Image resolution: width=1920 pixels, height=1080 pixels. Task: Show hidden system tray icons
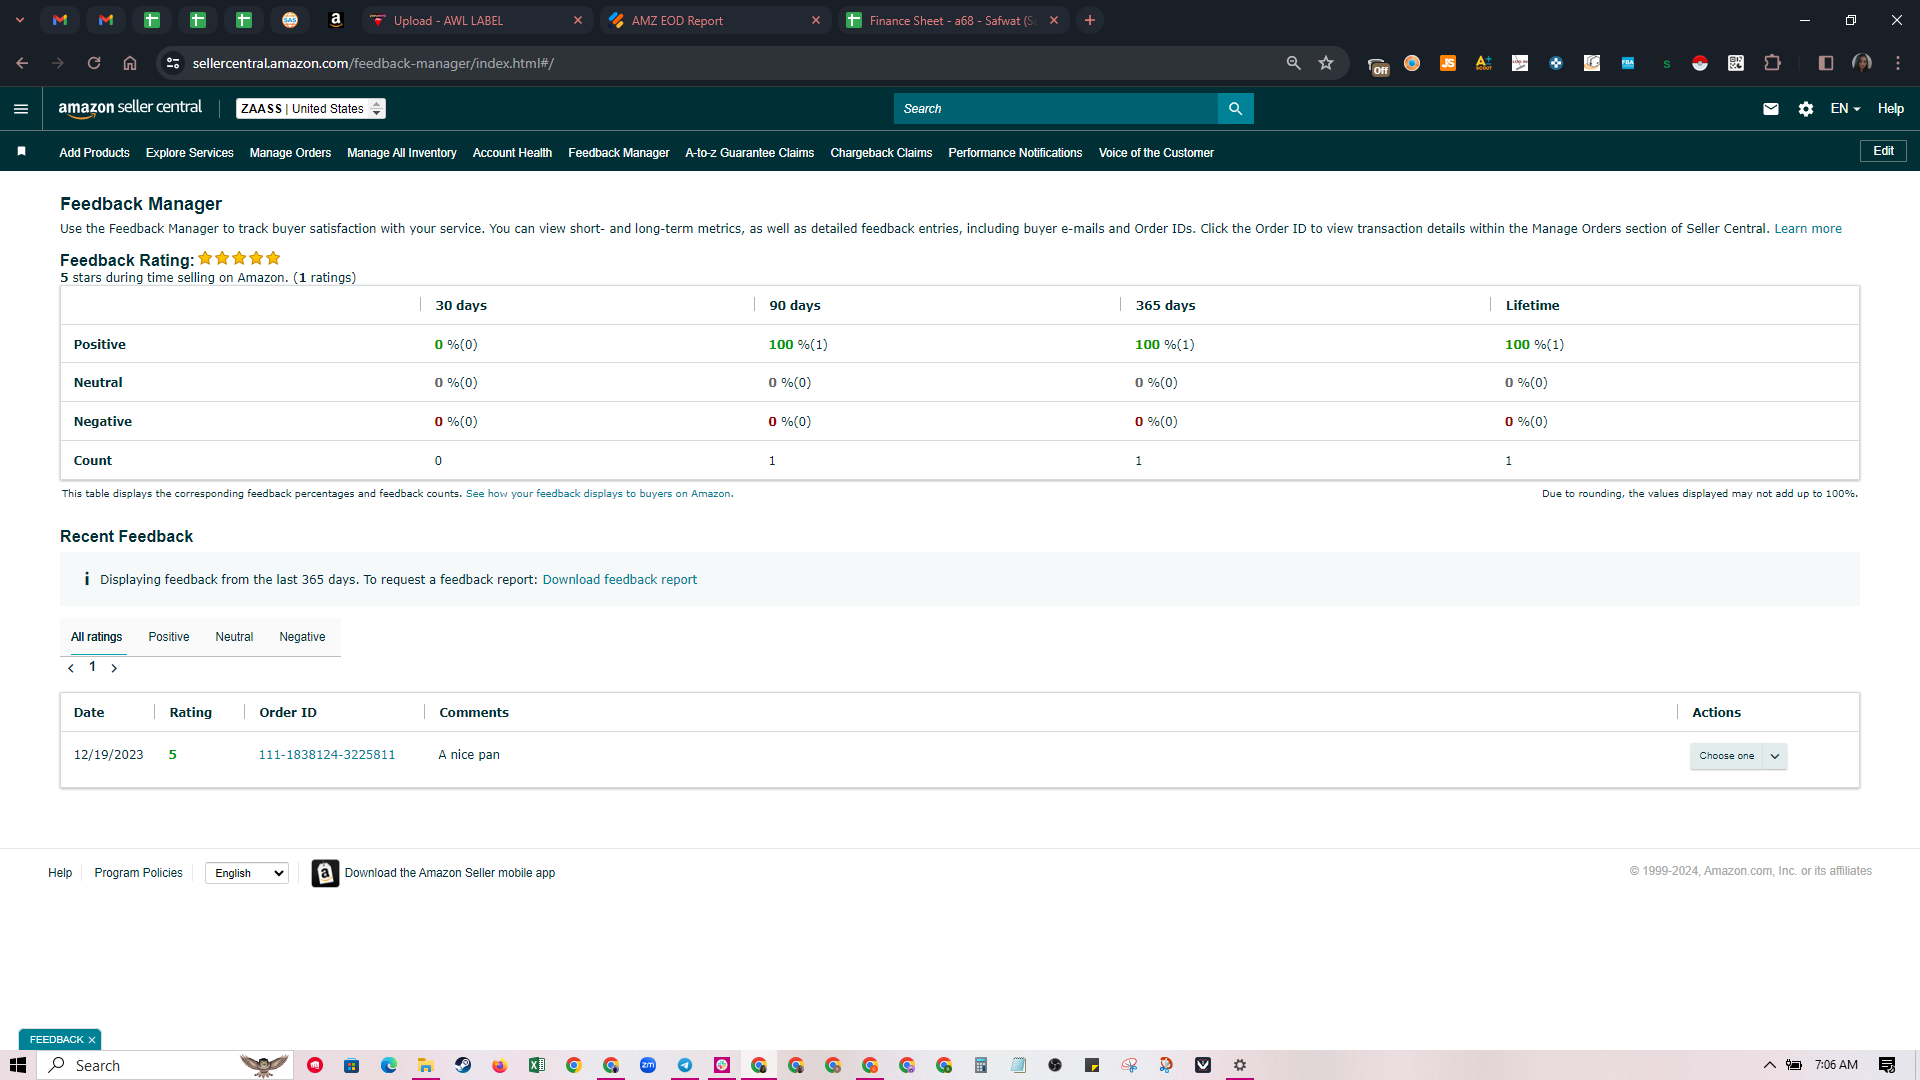pyautogui.click(x=1769, y=1065)
